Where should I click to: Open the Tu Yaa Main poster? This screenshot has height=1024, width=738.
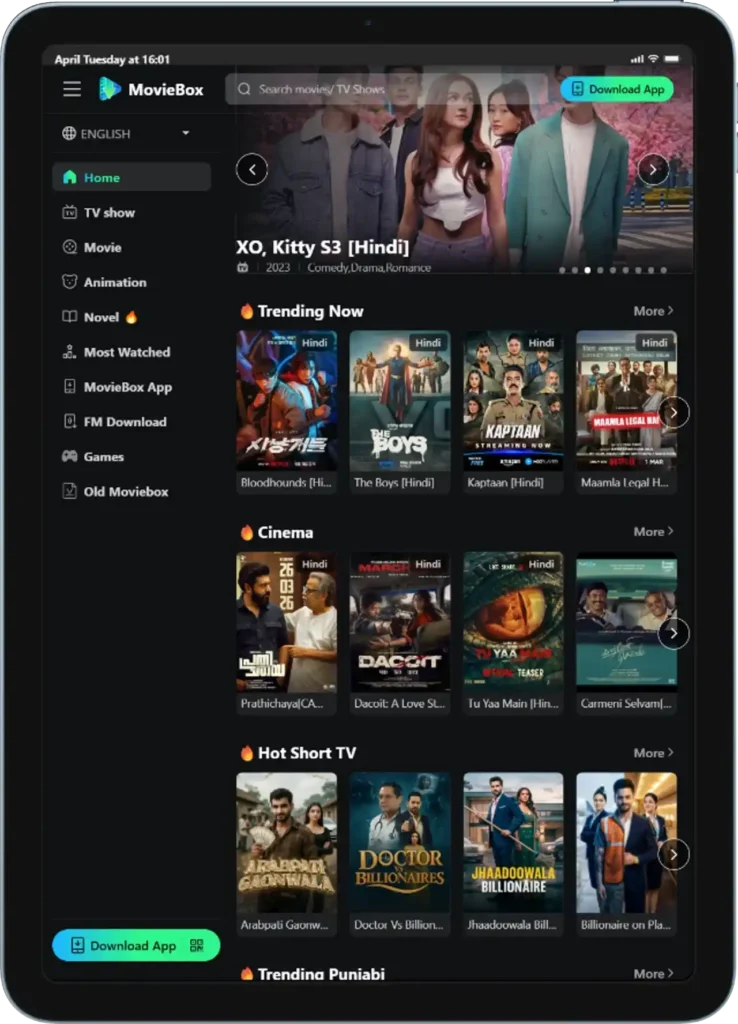click(513, 622)
